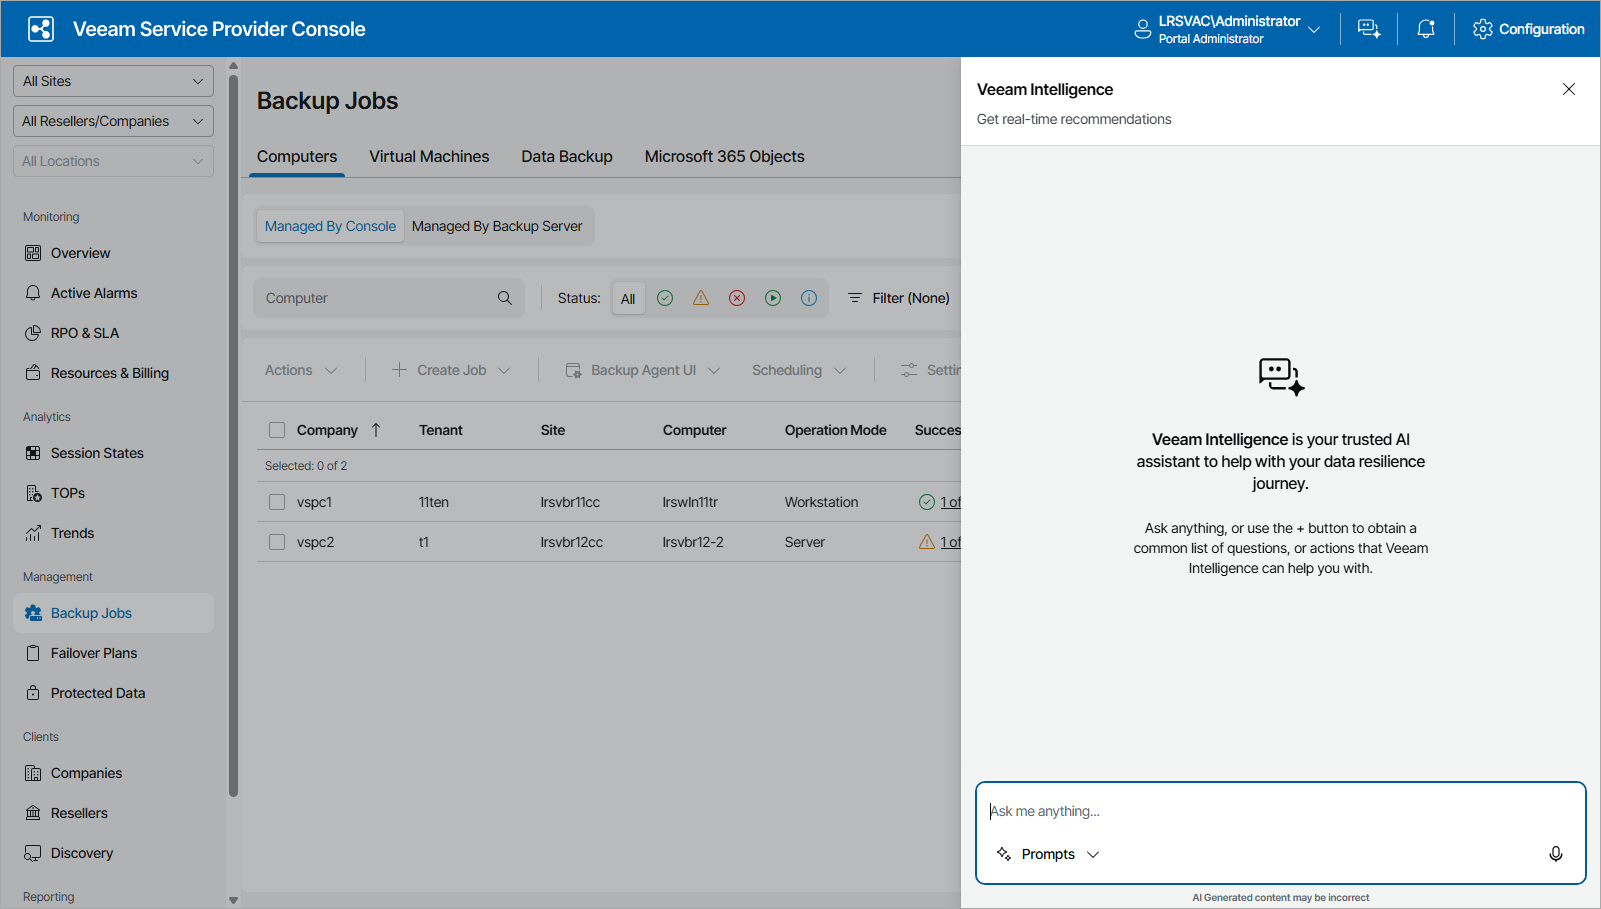Click the Resources & Billing icon

tap(33, 373)
